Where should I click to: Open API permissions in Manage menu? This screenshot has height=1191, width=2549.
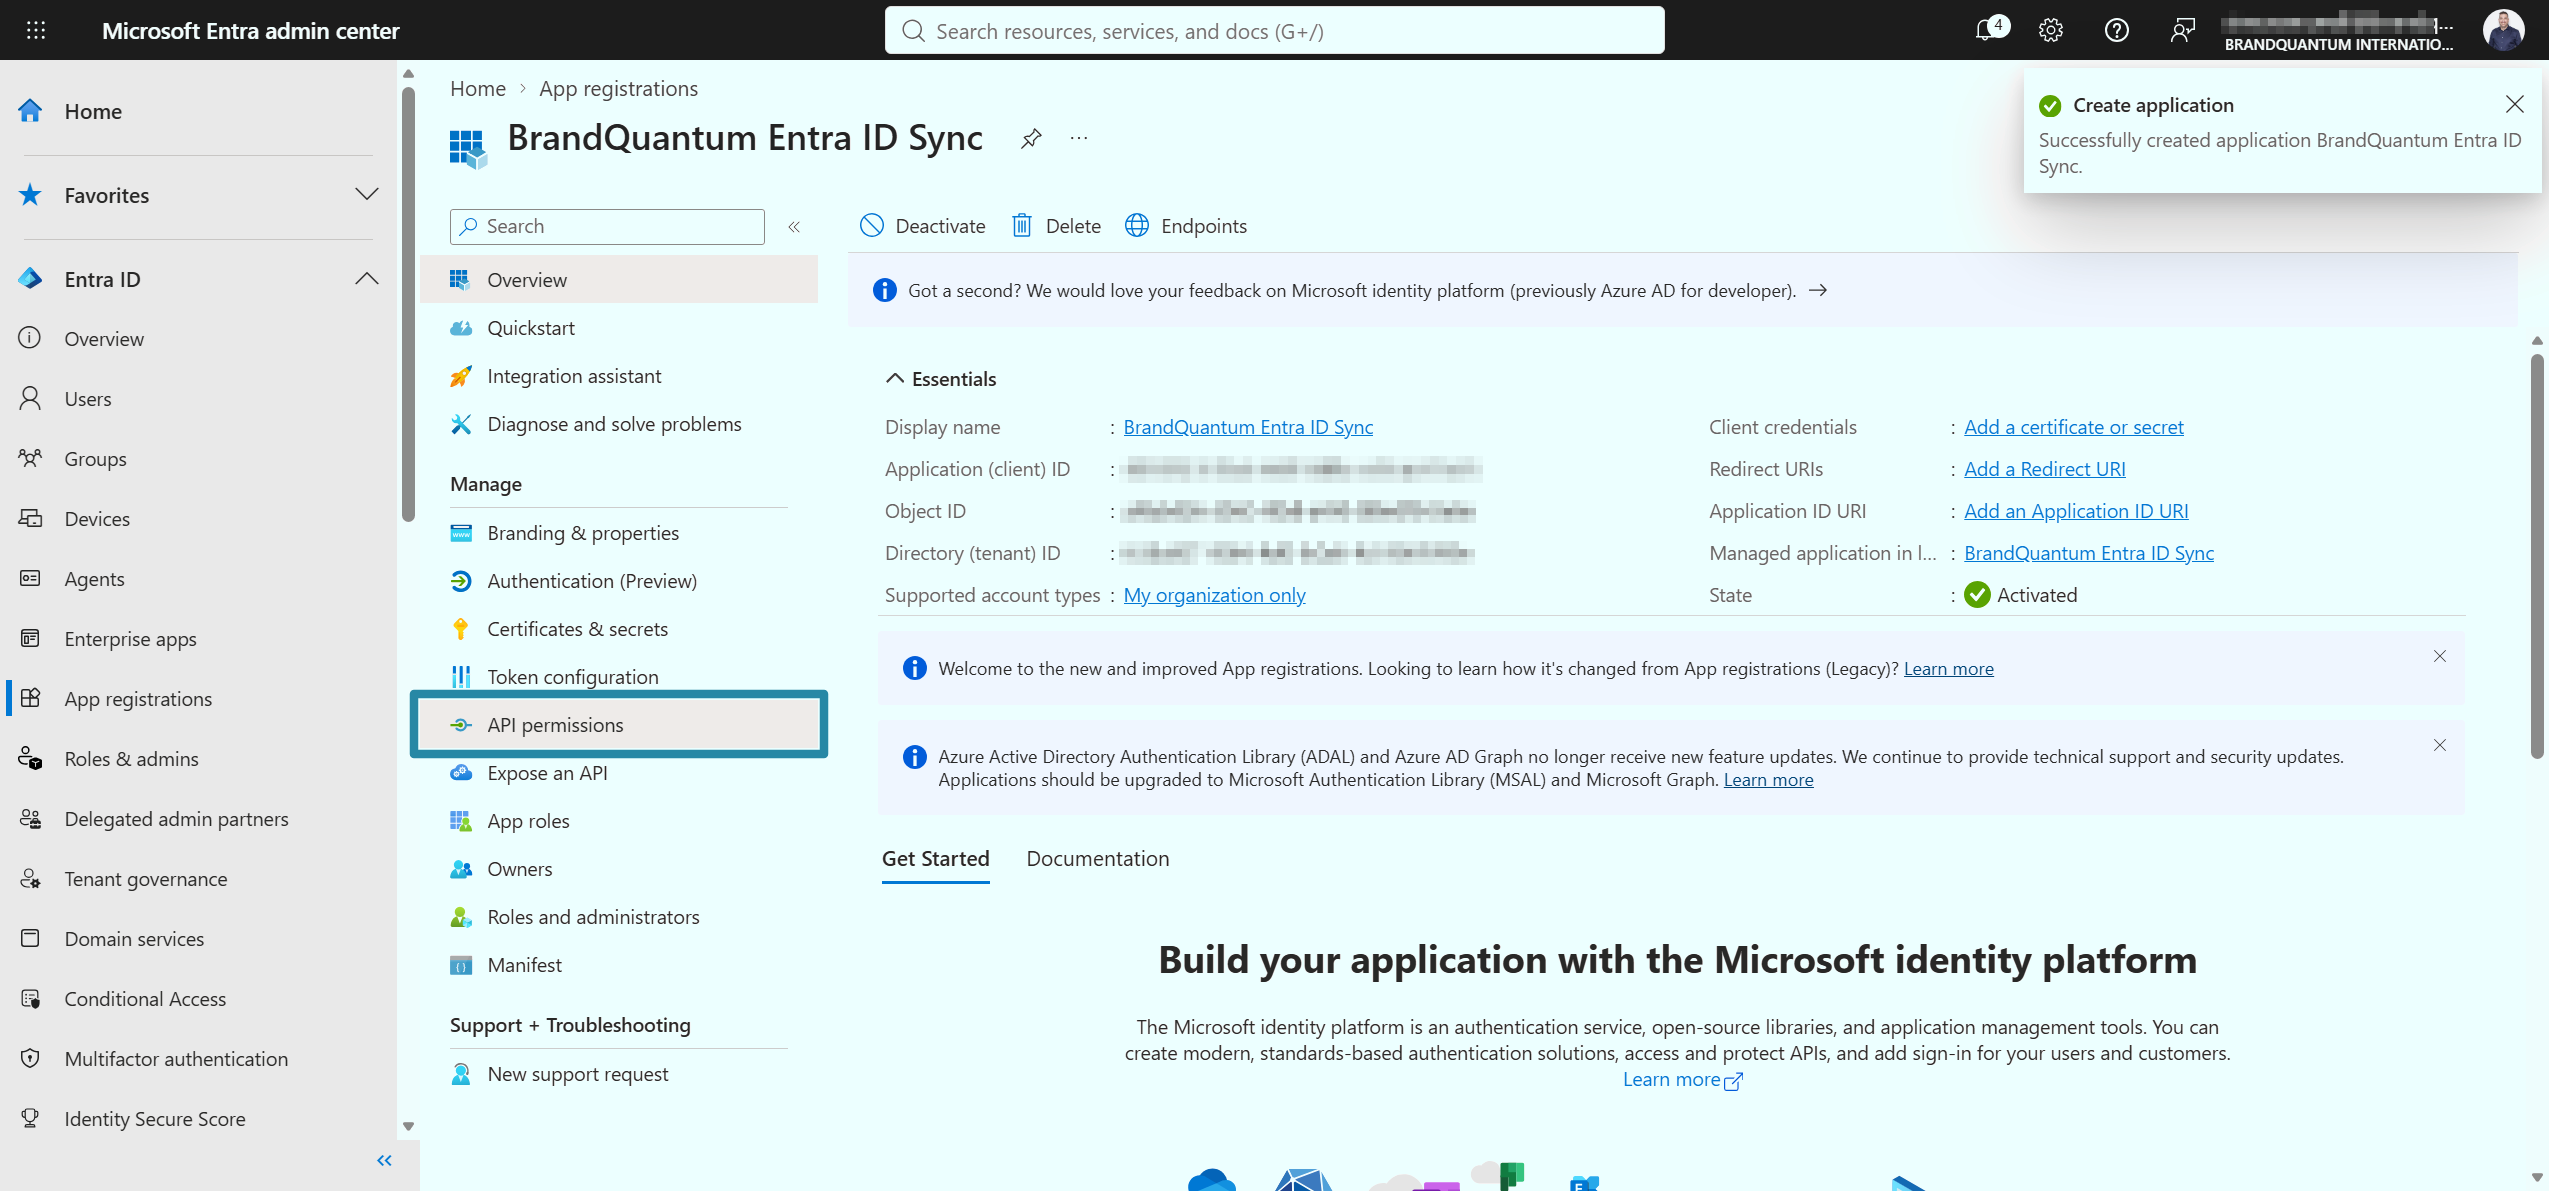[619, 725]
